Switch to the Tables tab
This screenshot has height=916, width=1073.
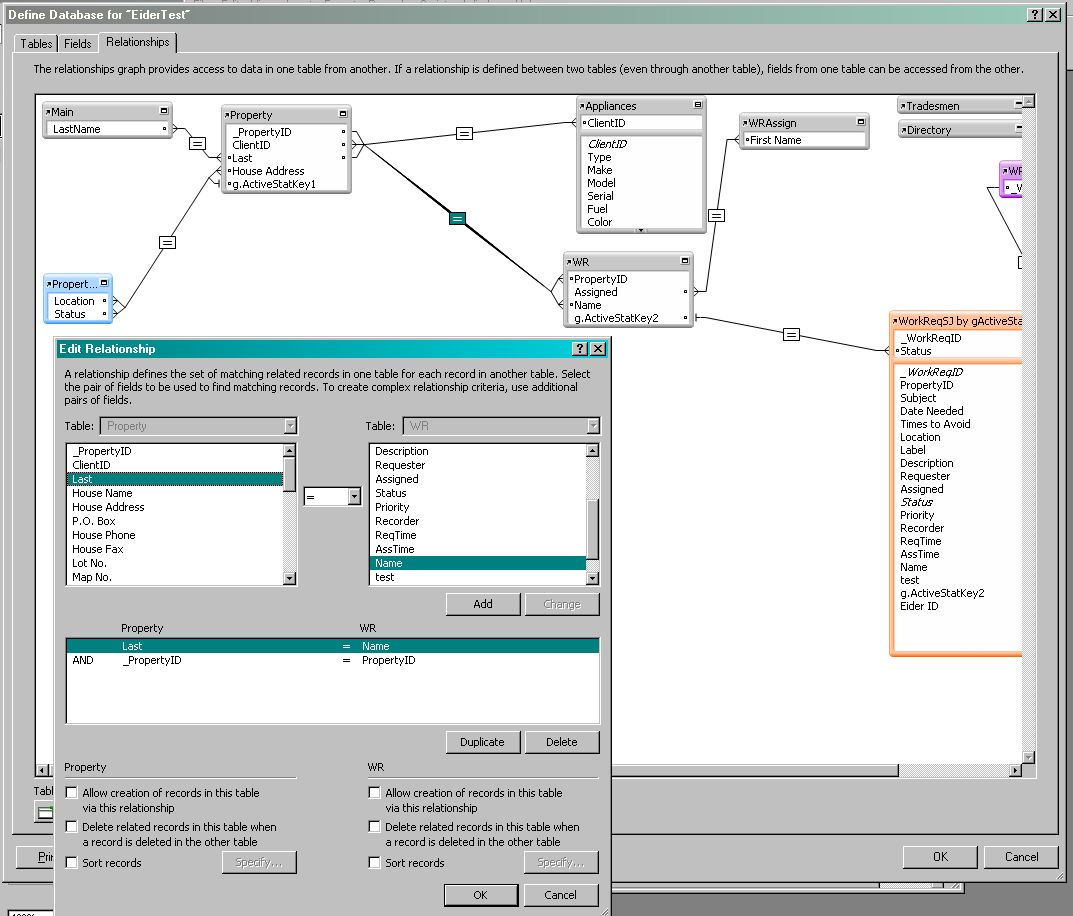click(x=37, y=44)
